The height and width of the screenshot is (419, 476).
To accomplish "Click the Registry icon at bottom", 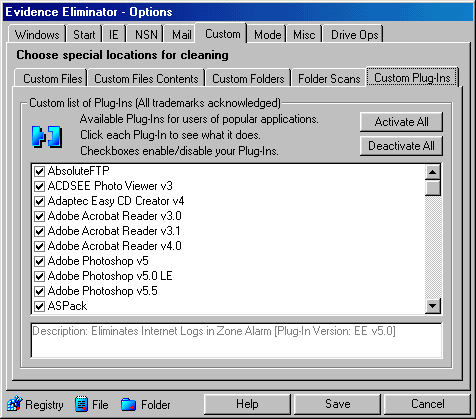I will click(x=15, y=404).
